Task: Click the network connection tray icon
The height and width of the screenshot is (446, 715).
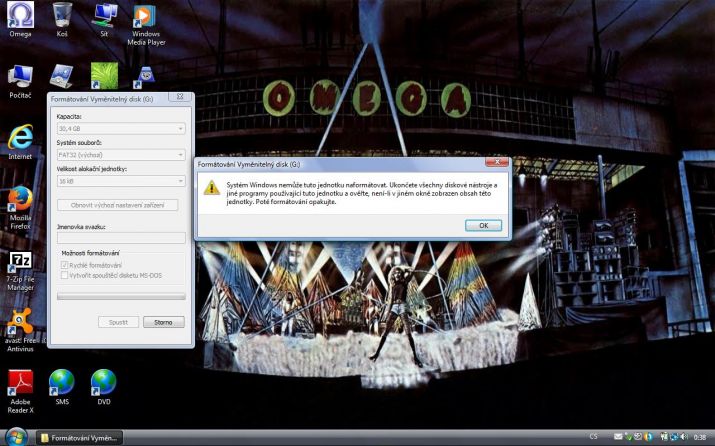Action: (x=674, y=437)
